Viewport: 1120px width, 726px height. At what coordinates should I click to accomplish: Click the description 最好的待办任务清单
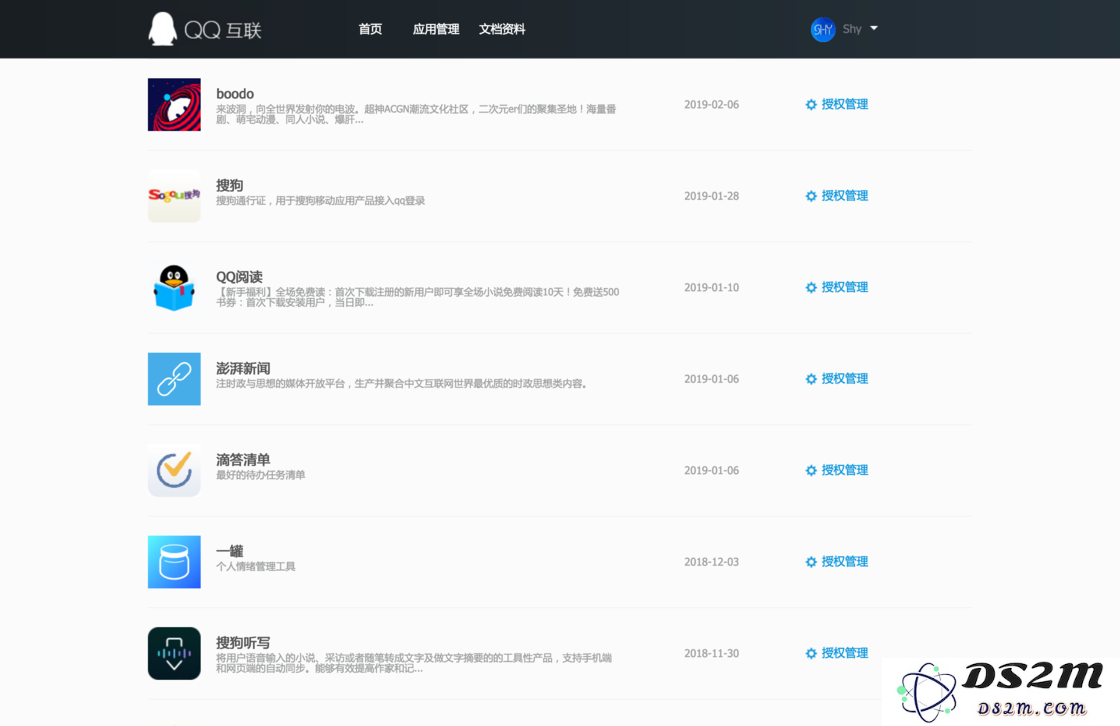coord(261,475)
